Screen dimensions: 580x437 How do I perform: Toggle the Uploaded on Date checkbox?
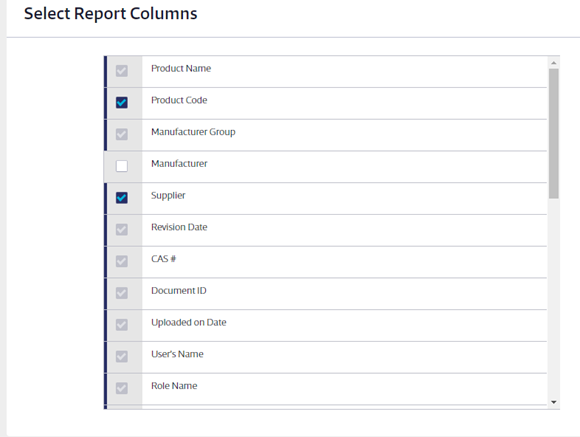122,325
